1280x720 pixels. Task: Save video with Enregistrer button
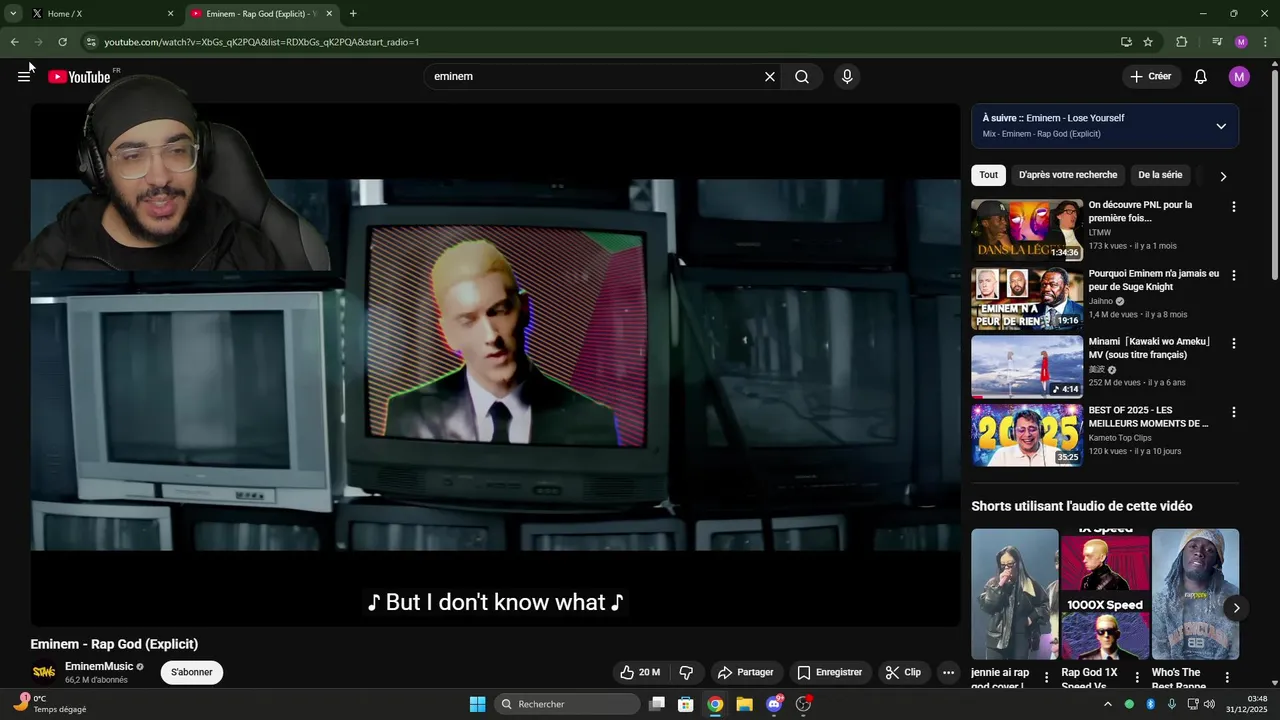click(x=830, y=673)
